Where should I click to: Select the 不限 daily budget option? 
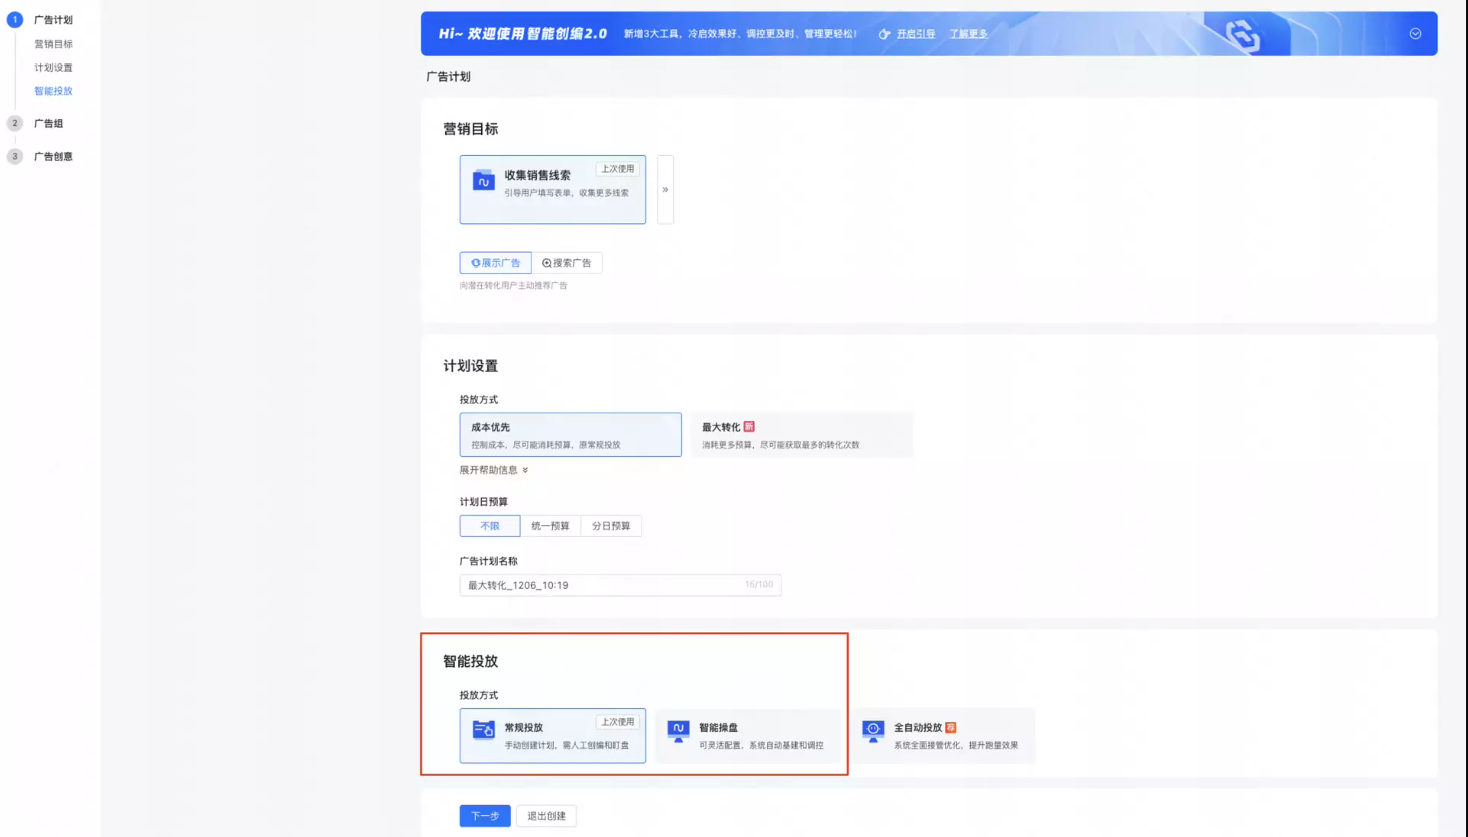pyautogui.click(x=489, y=525)
